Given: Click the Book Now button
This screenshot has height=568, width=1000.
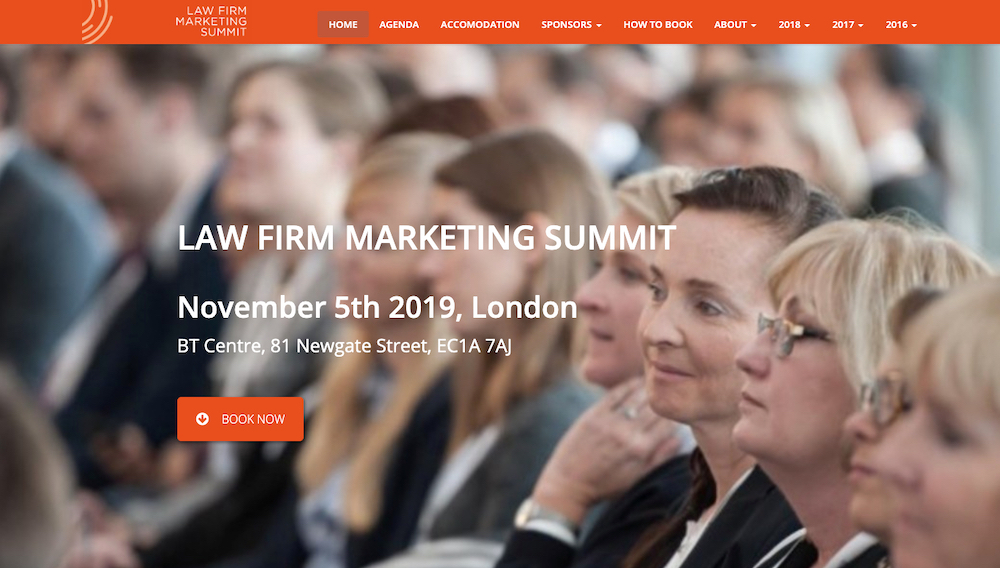Looking at the screenshot, I should tap(240, 419).
